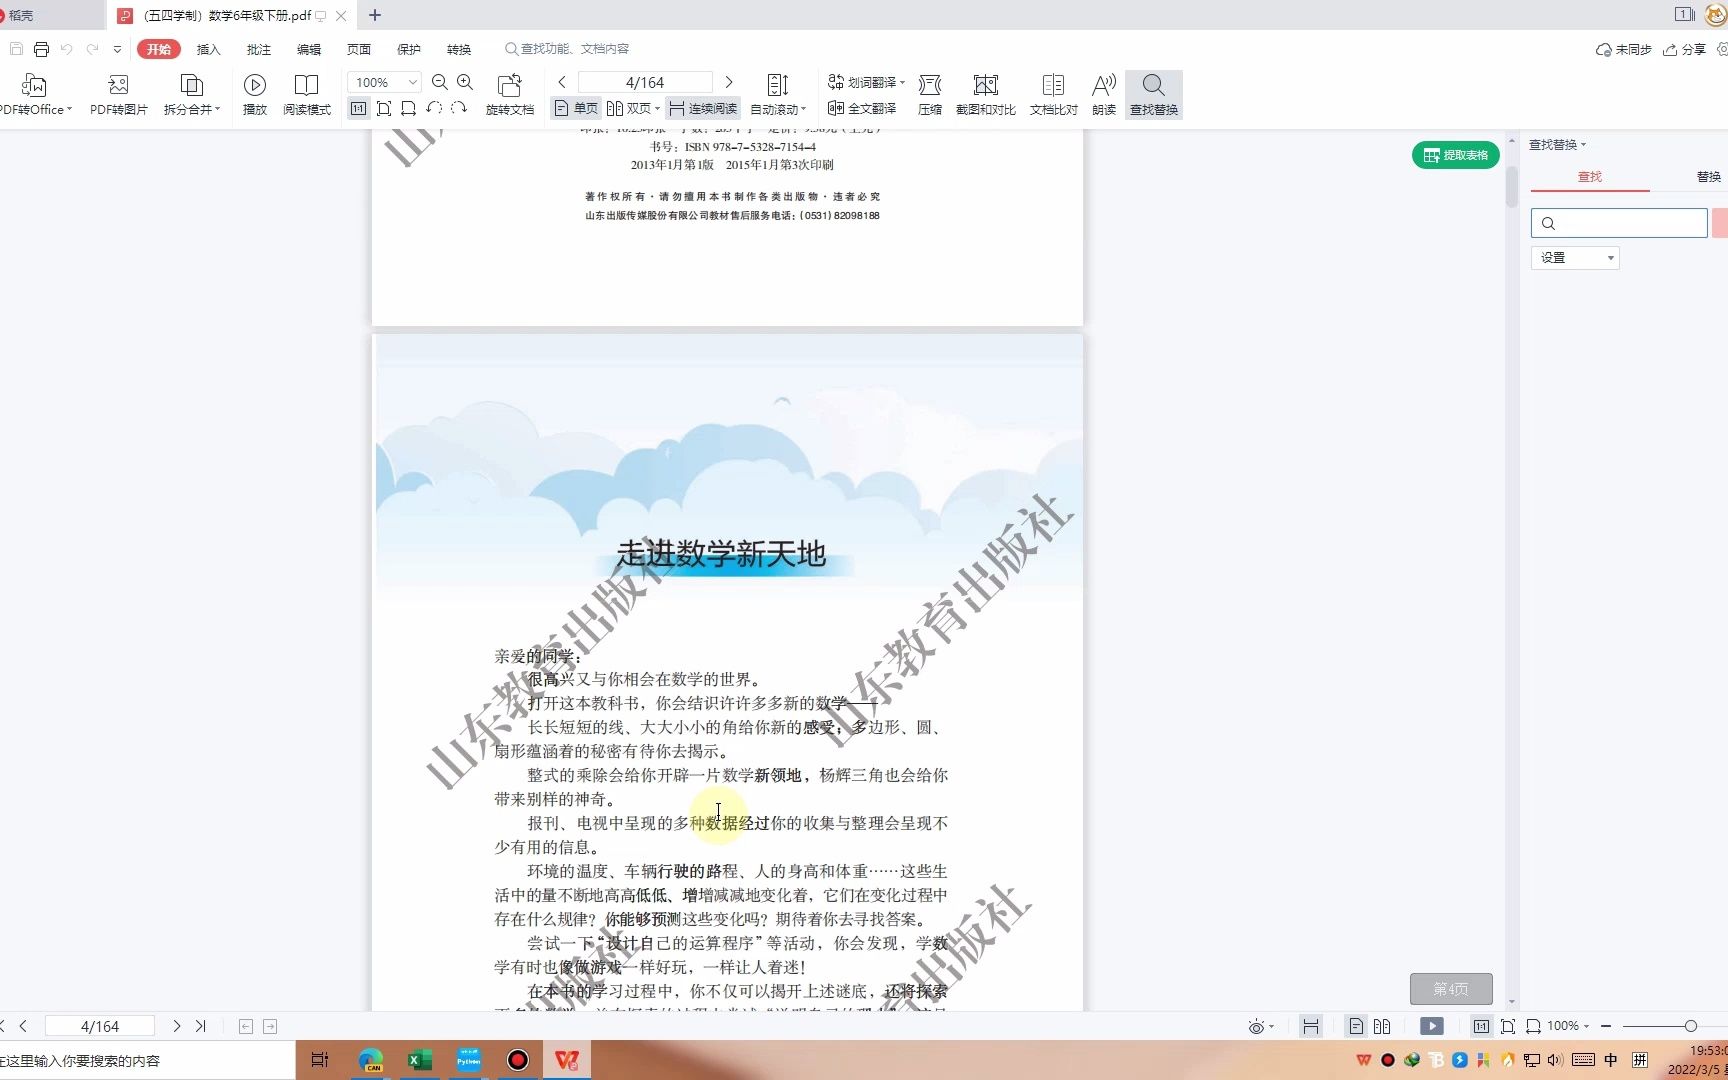
Task: Open the Insert (插入) tab
Action: pos(208,49)
